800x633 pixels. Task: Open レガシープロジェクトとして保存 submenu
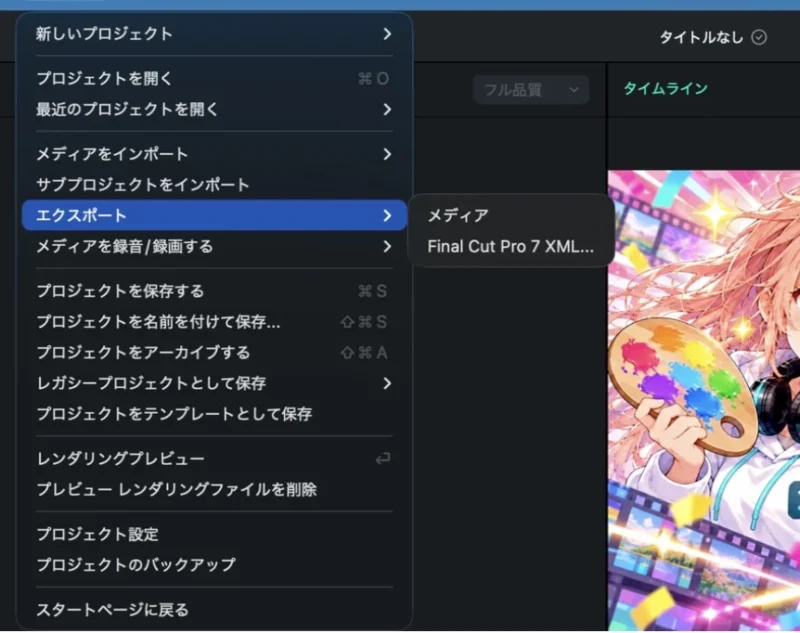pyautogui.click(x=214, y=383)
